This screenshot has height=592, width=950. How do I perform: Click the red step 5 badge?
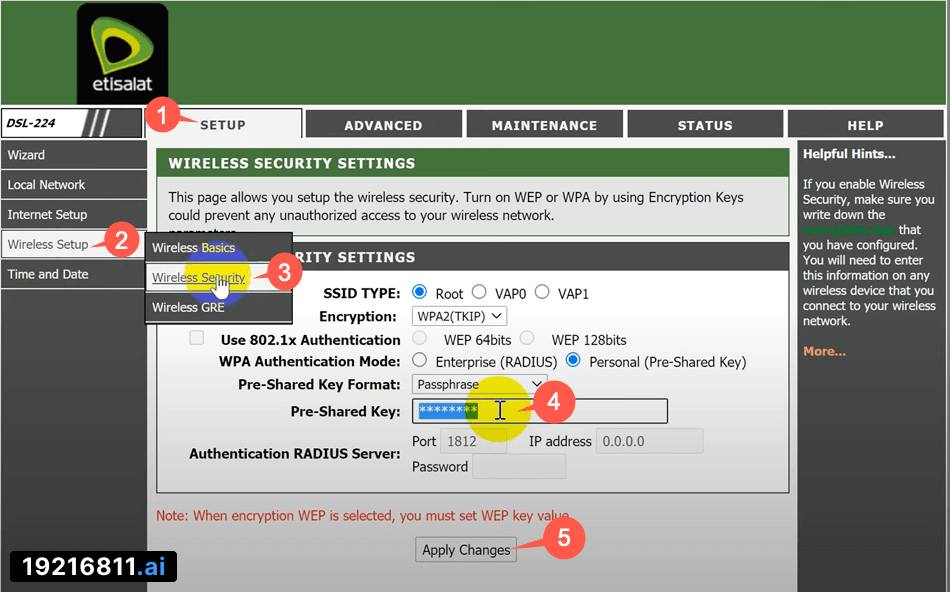coord(564,538)
